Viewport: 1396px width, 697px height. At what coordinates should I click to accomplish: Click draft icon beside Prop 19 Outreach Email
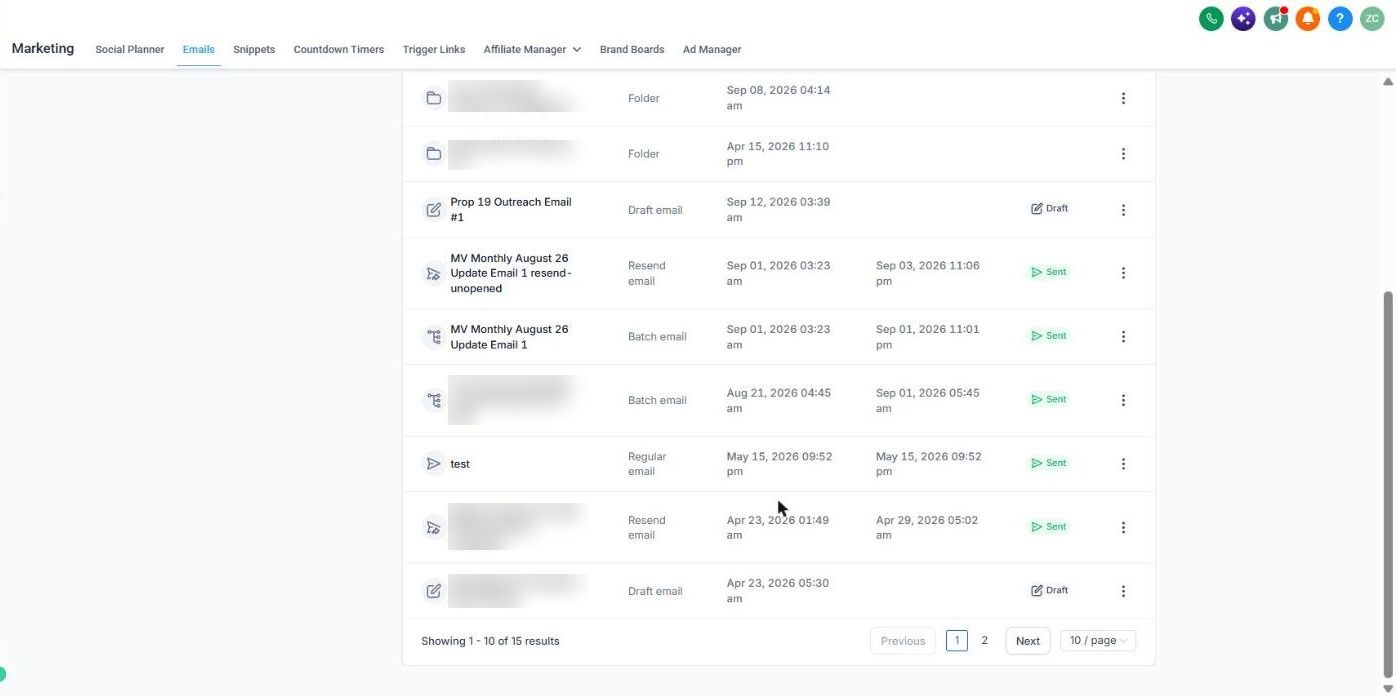click(433, 210)
